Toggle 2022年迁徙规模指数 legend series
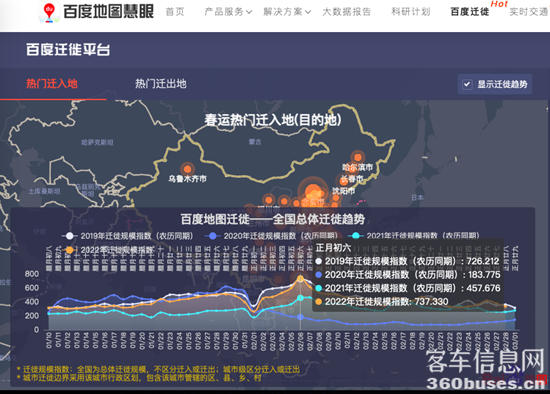Image resolution: width=550 pixels, height=394 pixels. pos(108,250)
